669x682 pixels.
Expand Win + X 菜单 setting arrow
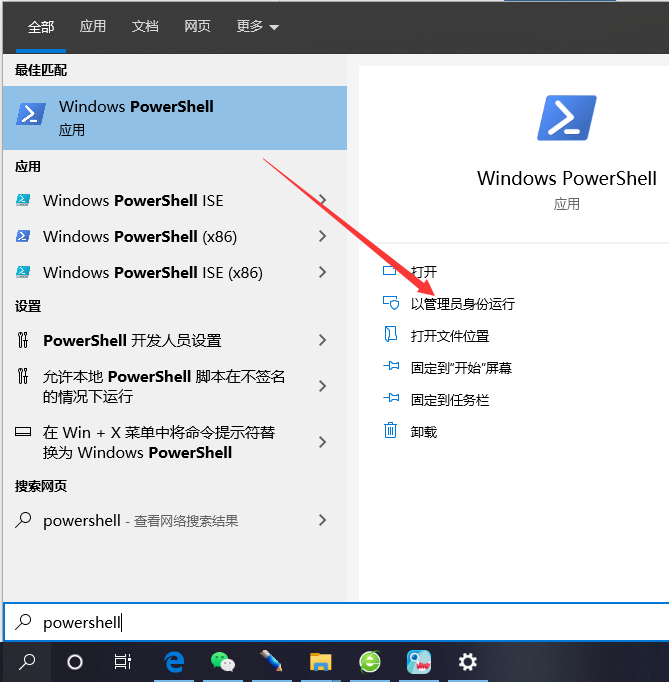(322, 442)
